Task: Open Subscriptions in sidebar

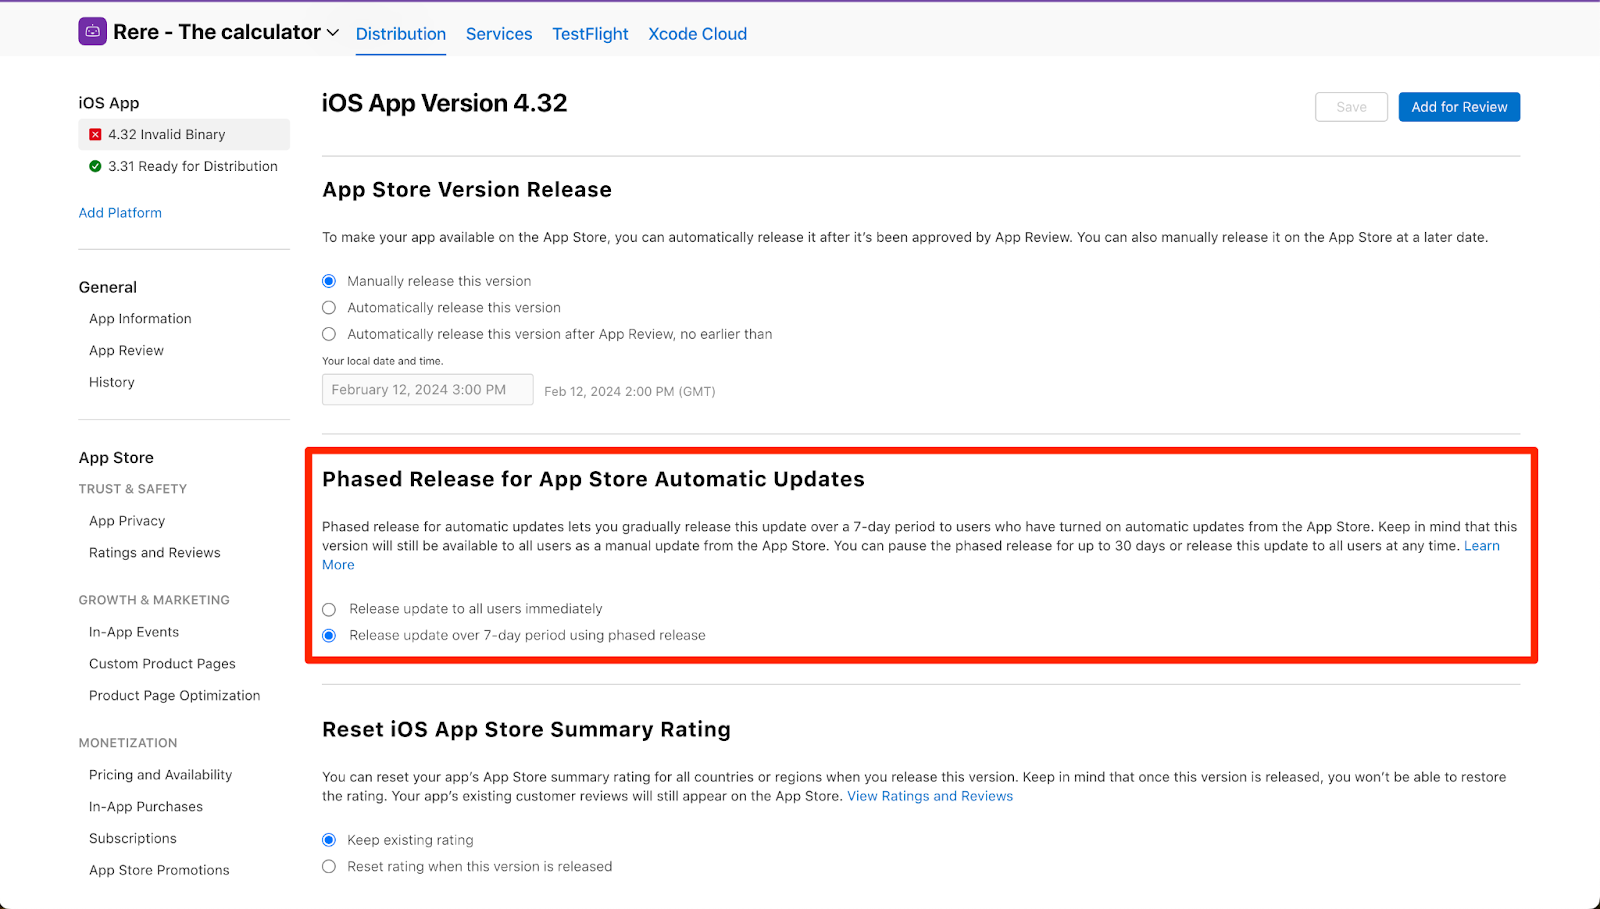Action: point(132,838)
